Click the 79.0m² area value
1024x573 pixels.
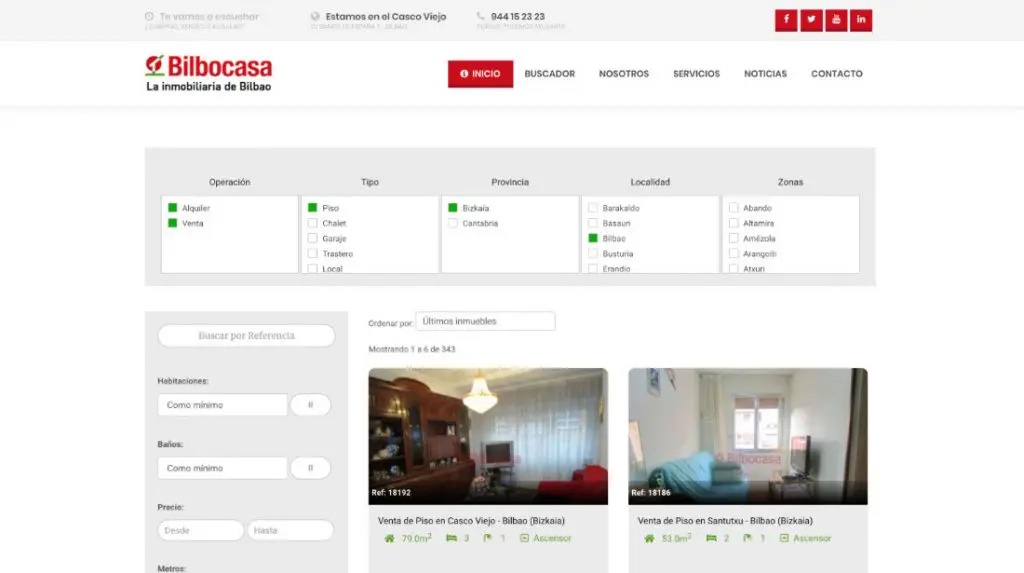pos(416,538)
